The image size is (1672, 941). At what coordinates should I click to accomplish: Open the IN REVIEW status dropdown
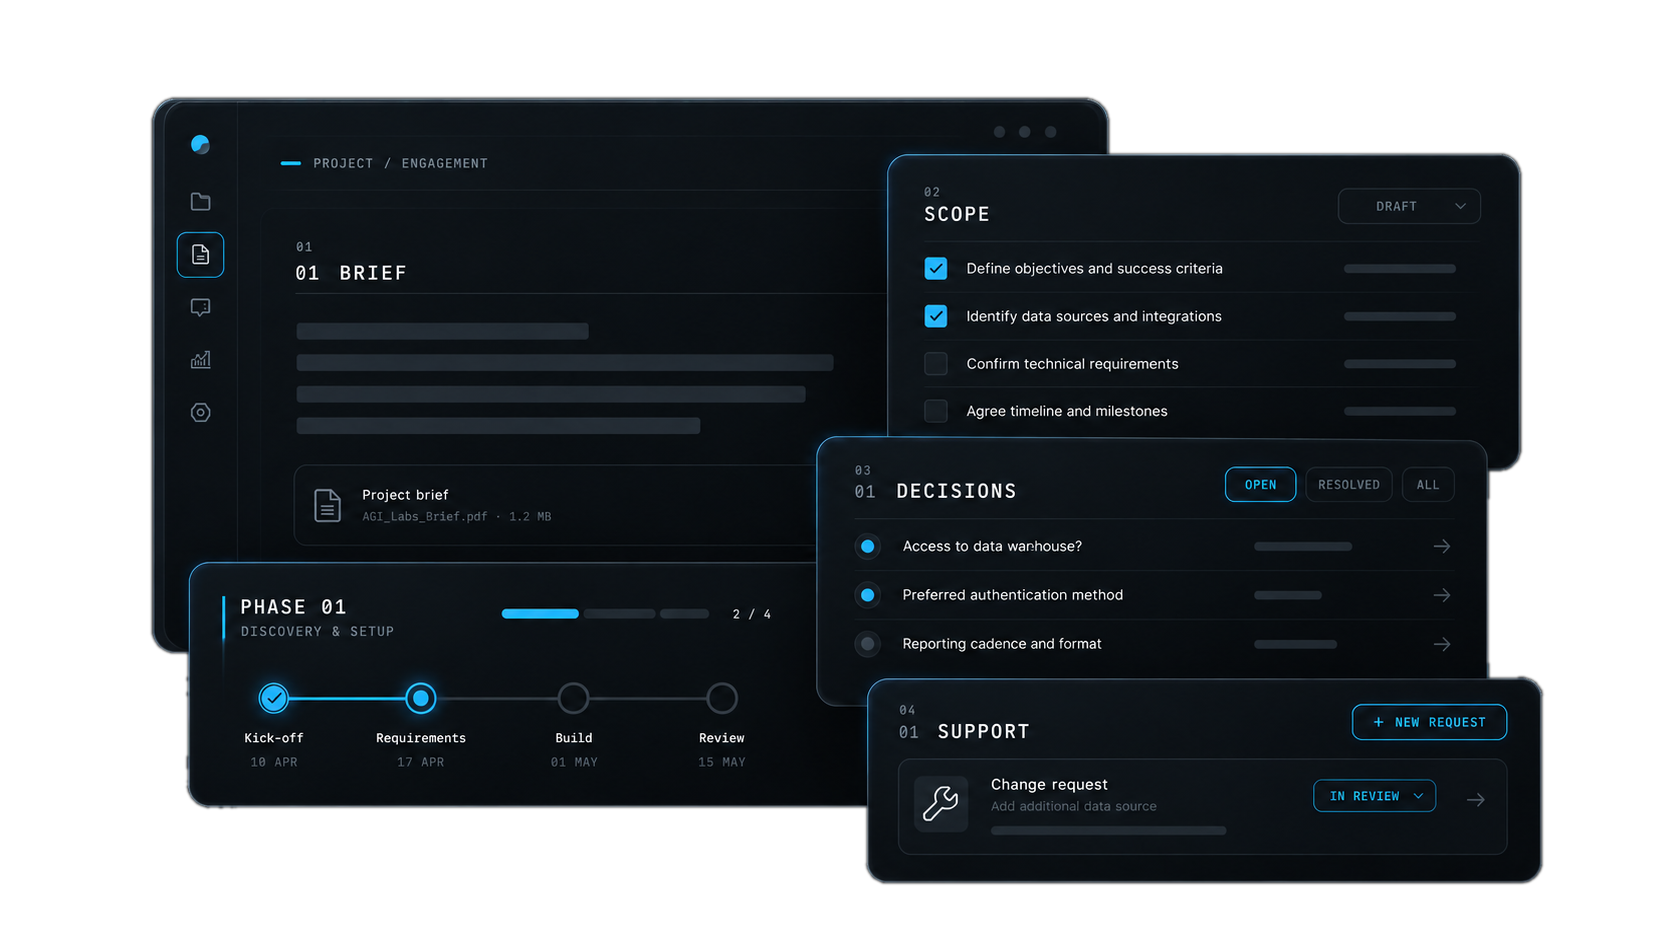coord(1375,796)
